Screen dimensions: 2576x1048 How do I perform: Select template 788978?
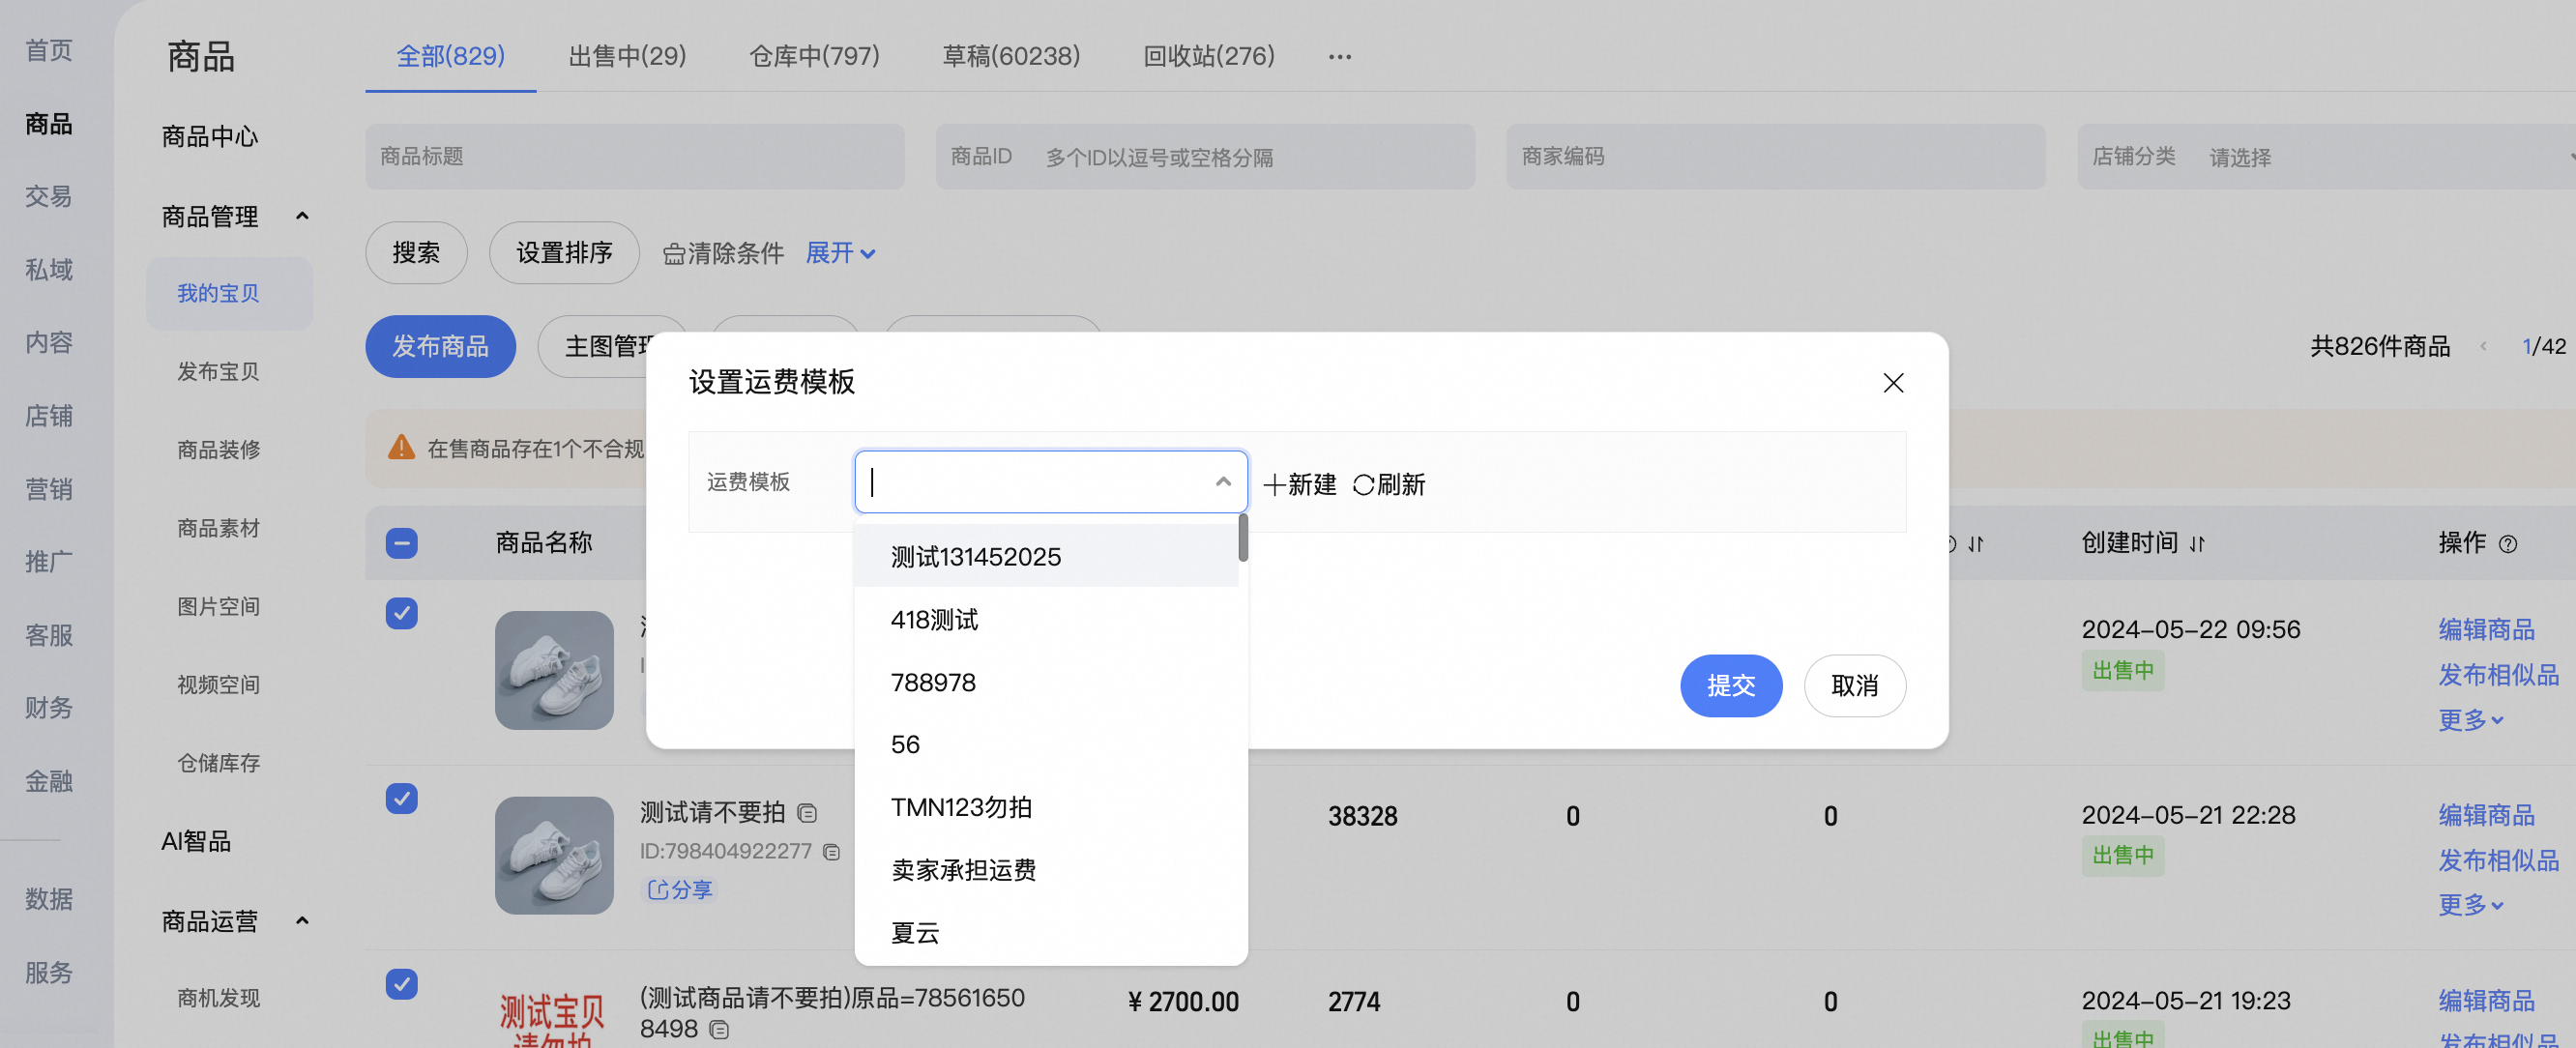(x=1046, y=682)
